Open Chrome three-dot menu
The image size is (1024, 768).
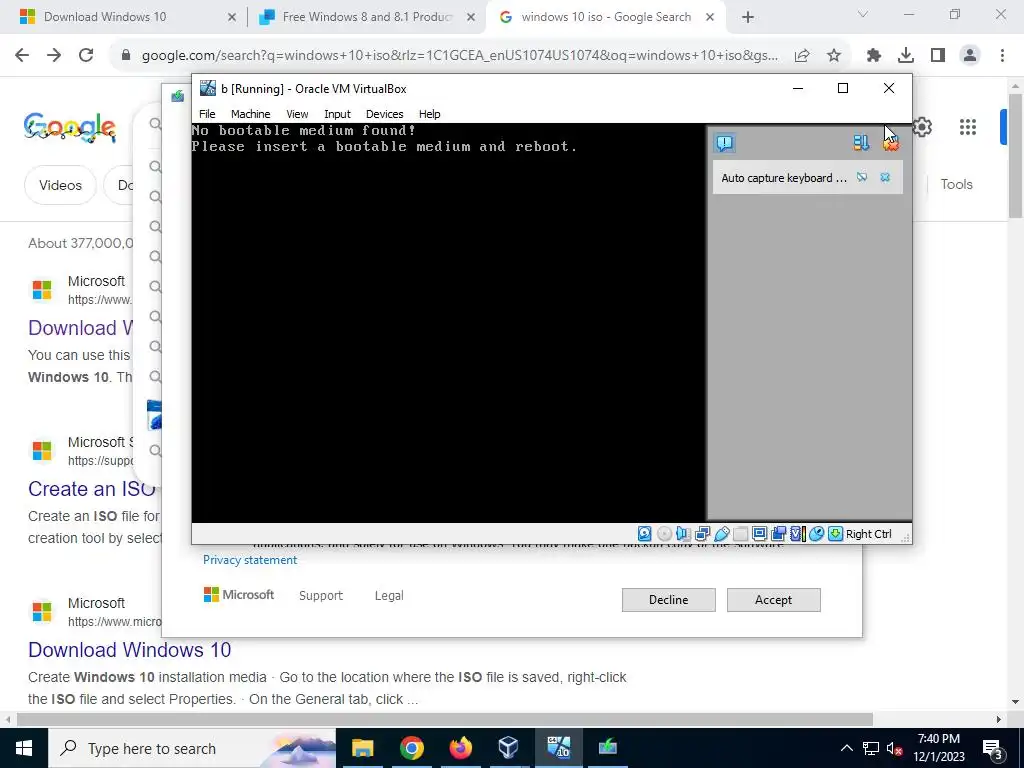click(1002, 56)
